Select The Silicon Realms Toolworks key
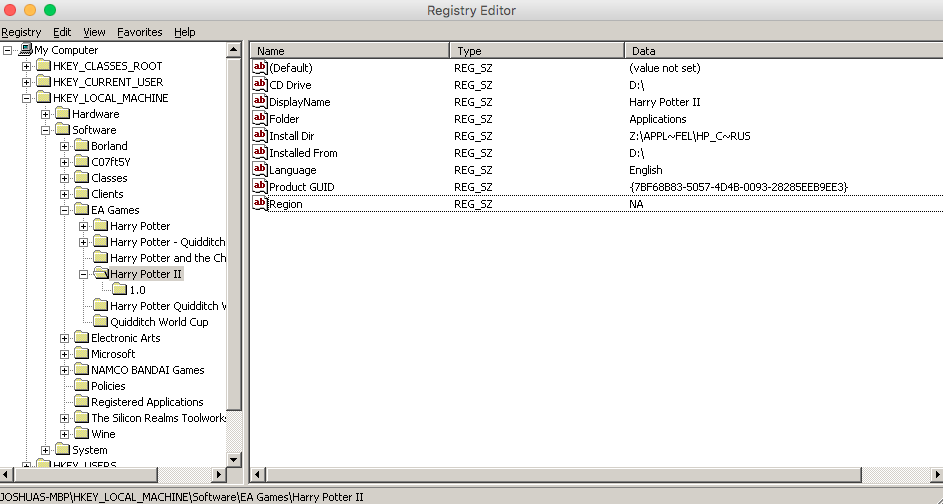943x504 pixels. 158,418
